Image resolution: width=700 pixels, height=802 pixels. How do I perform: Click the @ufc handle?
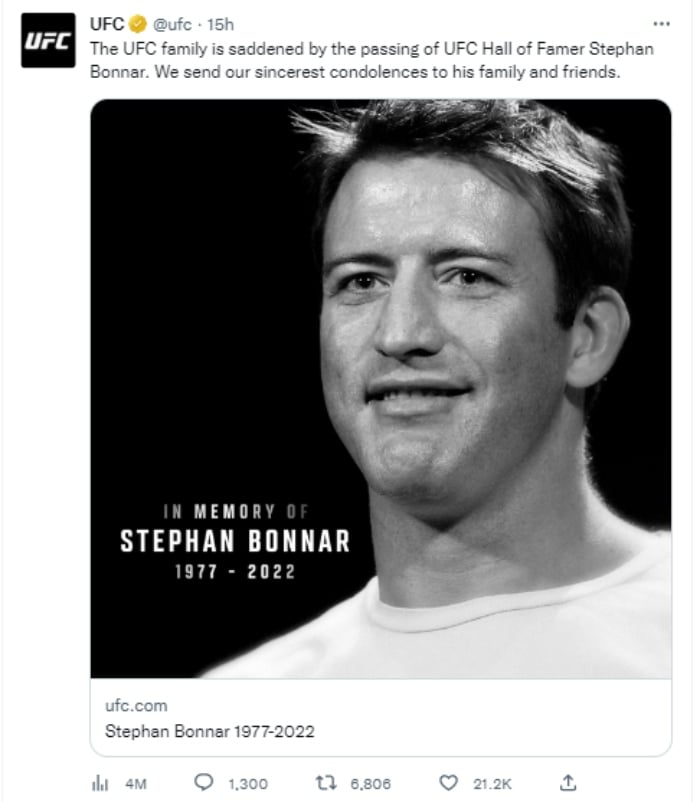click(172, 24)
